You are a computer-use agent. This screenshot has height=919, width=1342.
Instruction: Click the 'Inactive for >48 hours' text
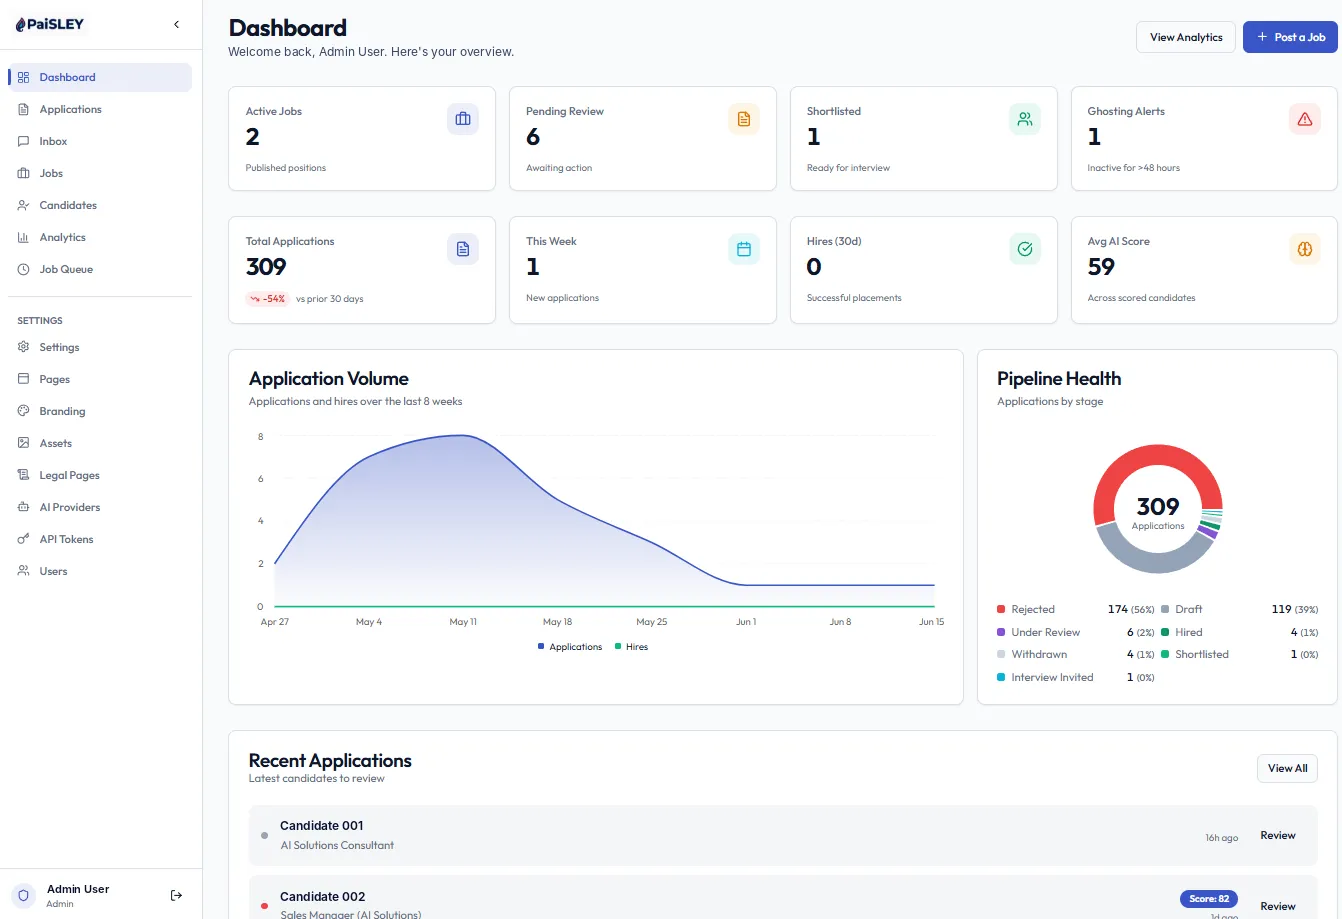(x=1133, y=168)
